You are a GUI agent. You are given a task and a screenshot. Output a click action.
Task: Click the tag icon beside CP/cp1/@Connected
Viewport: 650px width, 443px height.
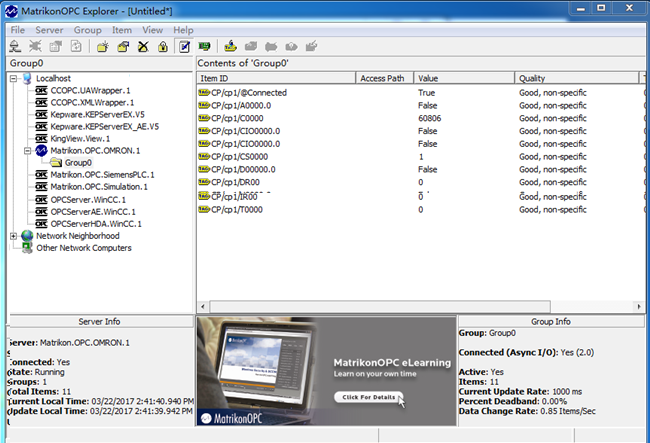[x=204, y=92]
